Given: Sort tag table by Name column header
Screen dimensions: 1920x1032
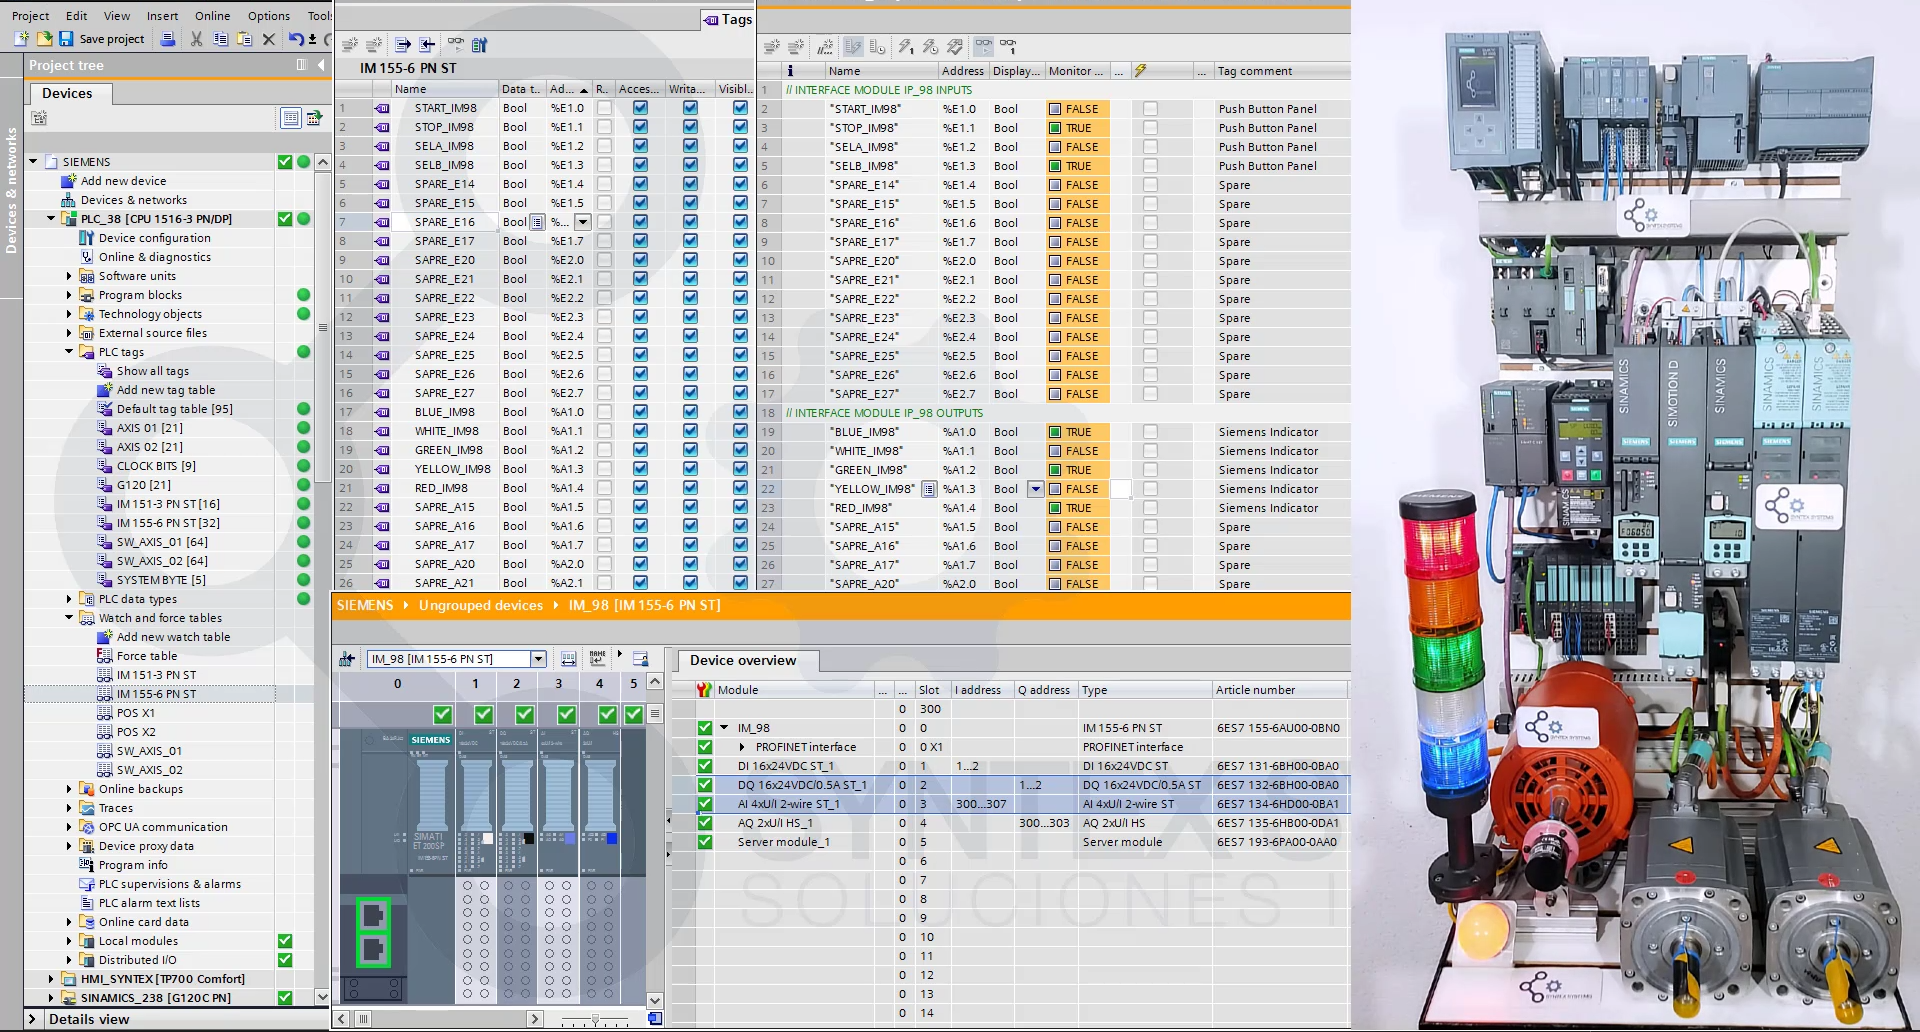Looking at the screenshot, I should click(443, 89).
